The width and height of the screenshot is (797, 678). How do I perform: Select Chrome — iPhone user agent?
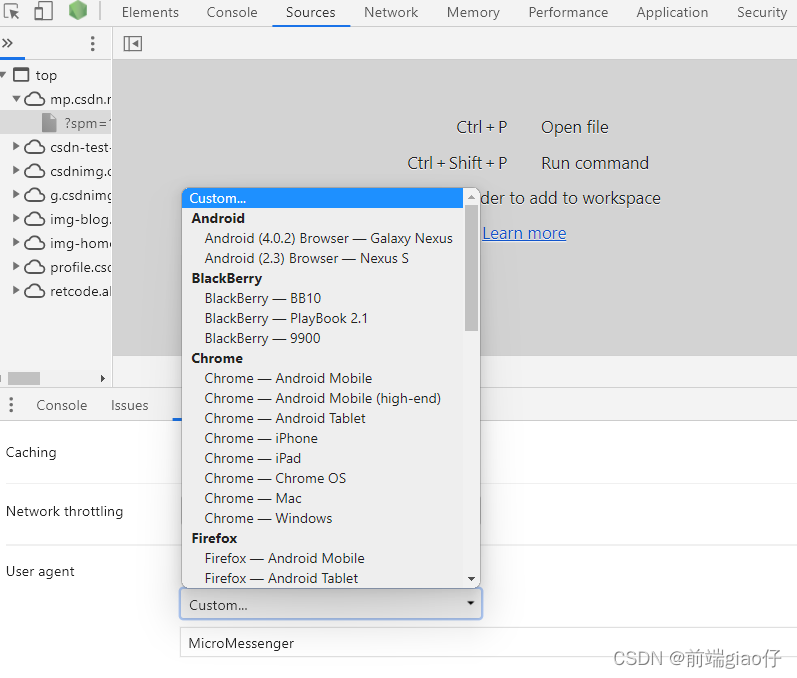click(x=322, y=438)
